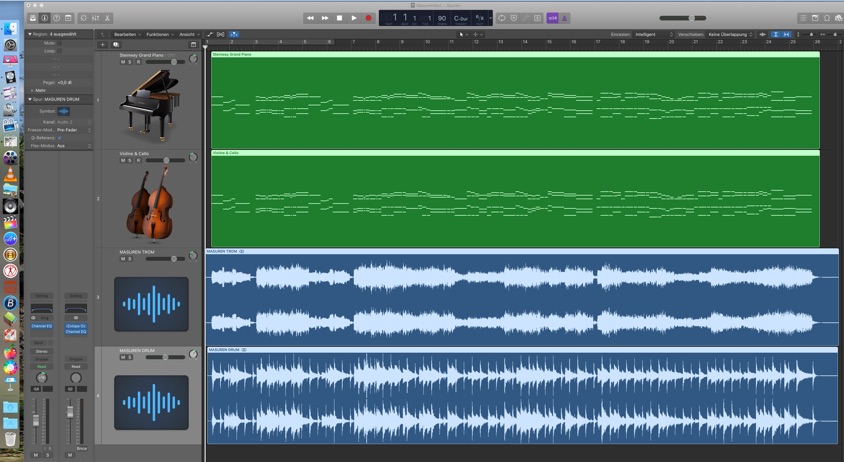Open the Freeze-Modus Pre-Fader dropdown
This screenshot has height=462, width=844.
[x=74, y=130]
